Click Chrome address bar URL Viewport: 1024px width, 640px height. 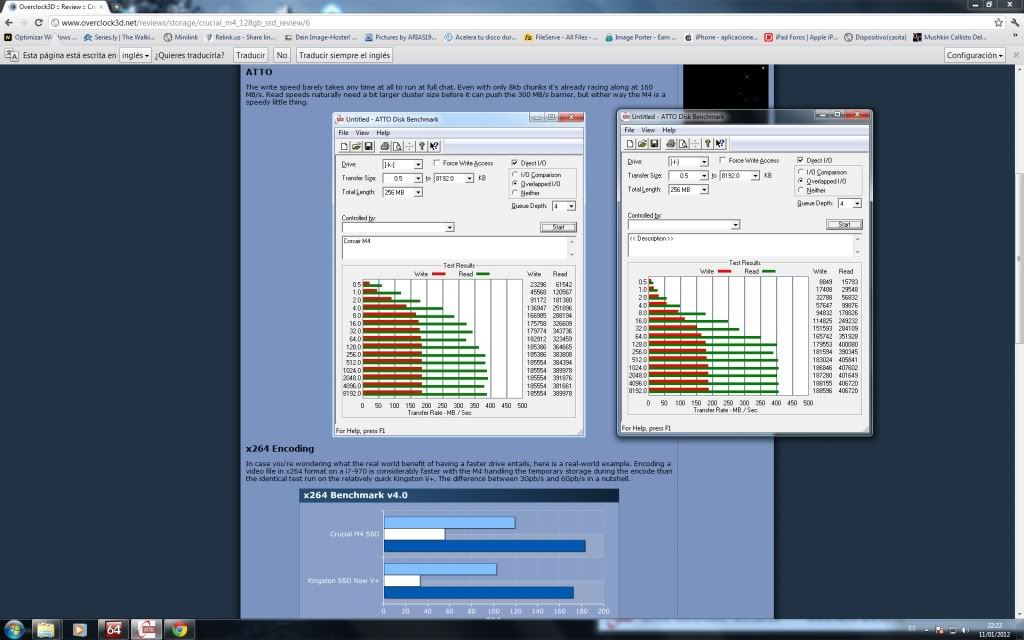click(185, 22)
